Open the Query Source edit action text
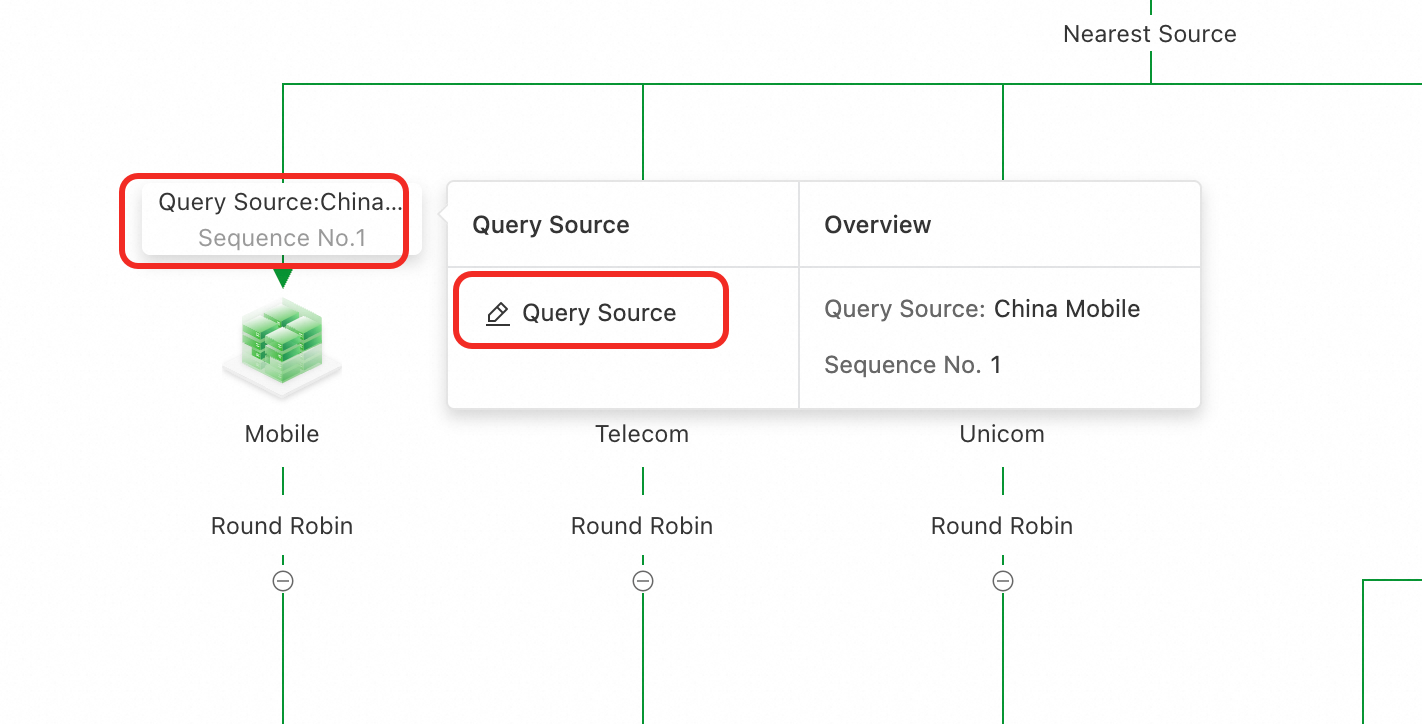This screenshot has width=1422, height=724. point(599,313)
